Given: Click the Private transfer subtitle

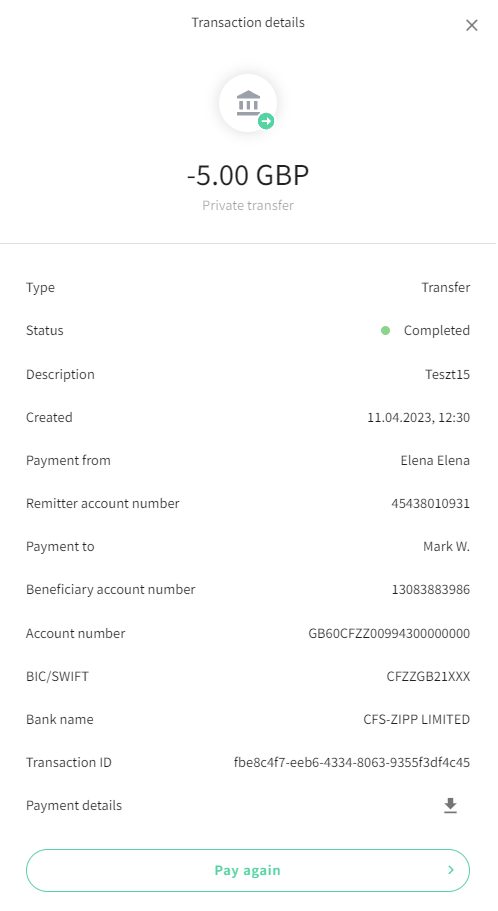Looking at the screenshot, I should 248,205.
